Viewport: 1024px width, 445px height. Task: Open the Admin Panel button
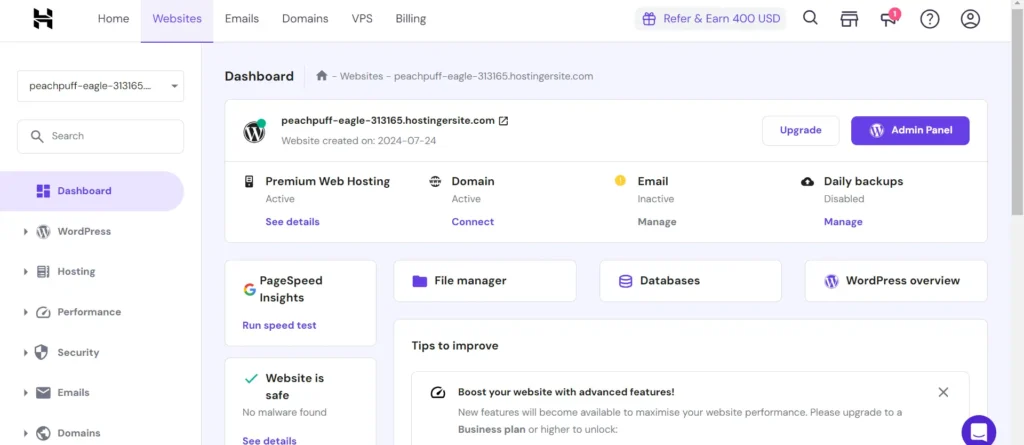(910, 131)
